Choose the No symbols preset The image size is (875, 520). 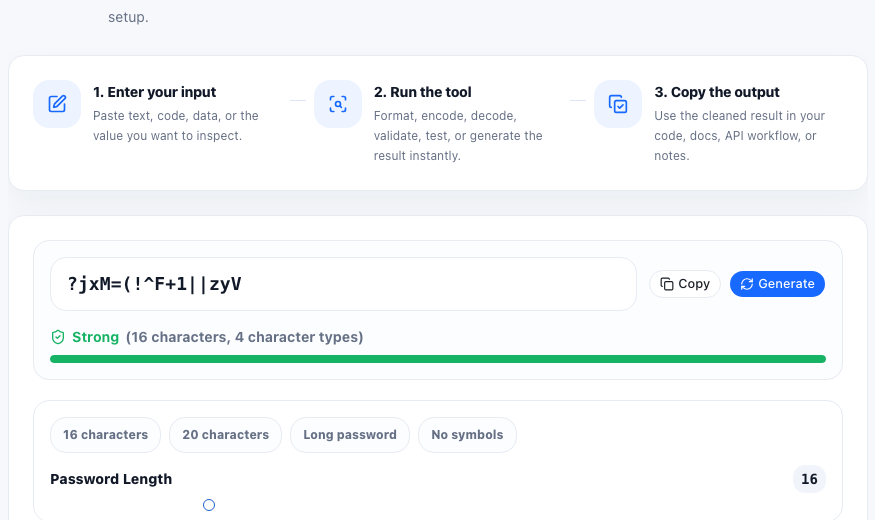(467, 435)
